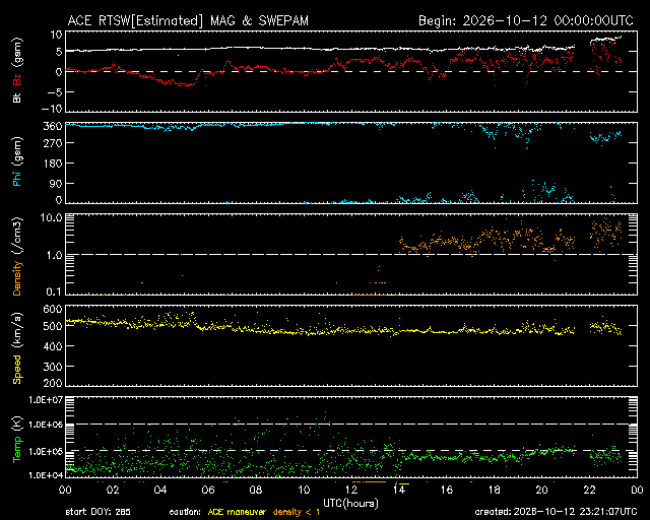The height and width of the screenshot is (520, 650).
Task: Click the "12" hour label on the time axis
Action: coord(352,490)
